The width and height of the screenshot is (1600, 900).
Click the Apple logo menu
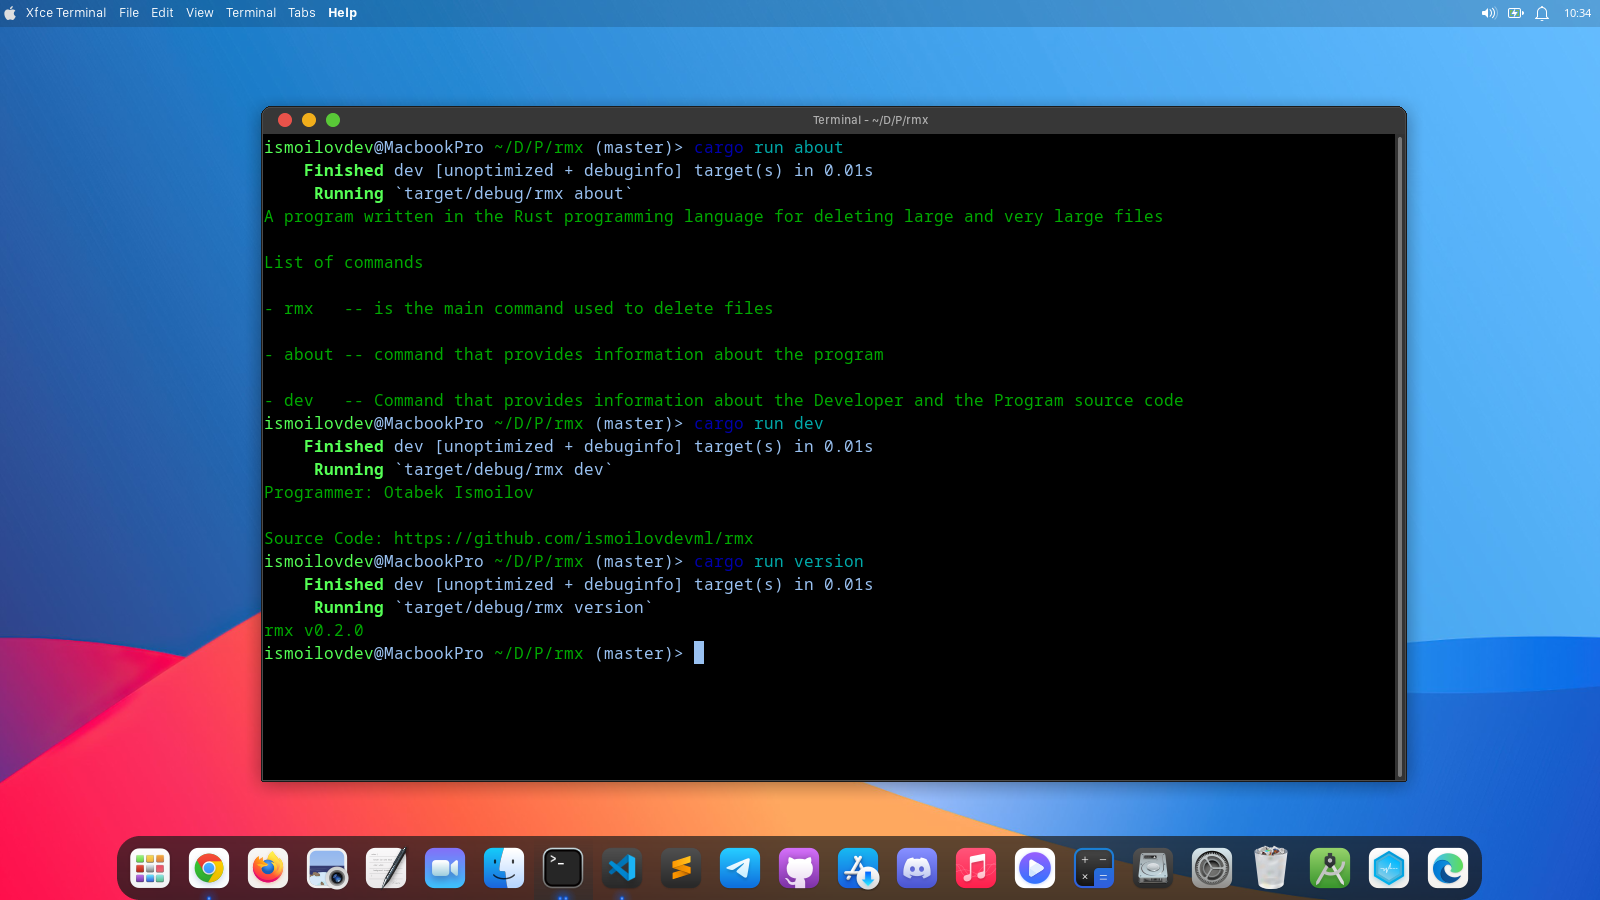tap(10, 13)
